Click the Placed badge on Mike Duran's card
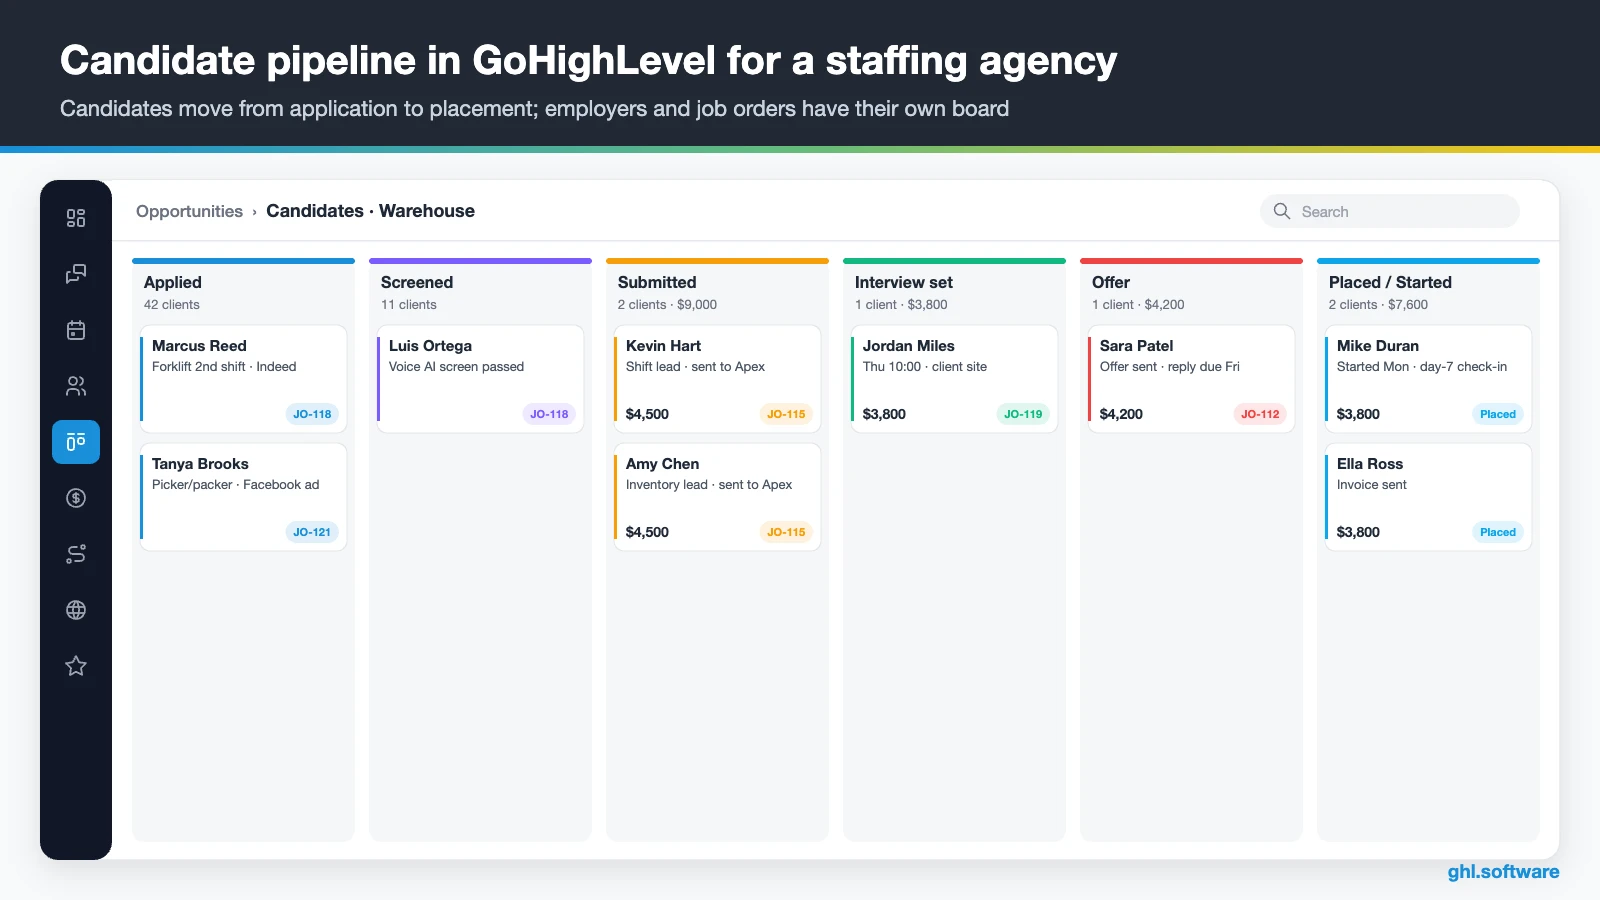 [x=1498, y=414]
